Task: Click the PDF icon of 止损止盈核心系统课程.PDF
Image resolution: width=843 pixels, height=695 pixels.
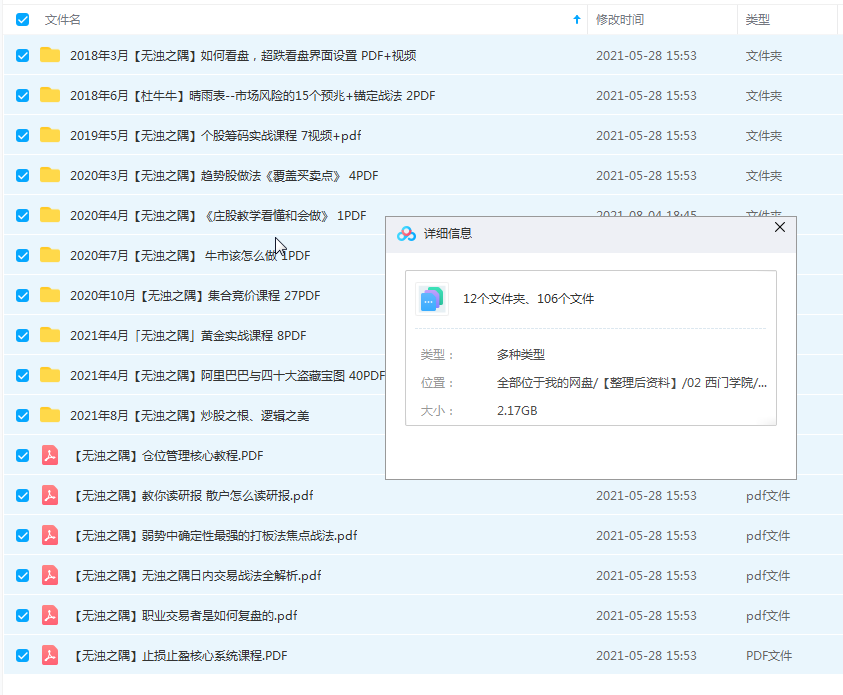Action: tap(49, 655)
